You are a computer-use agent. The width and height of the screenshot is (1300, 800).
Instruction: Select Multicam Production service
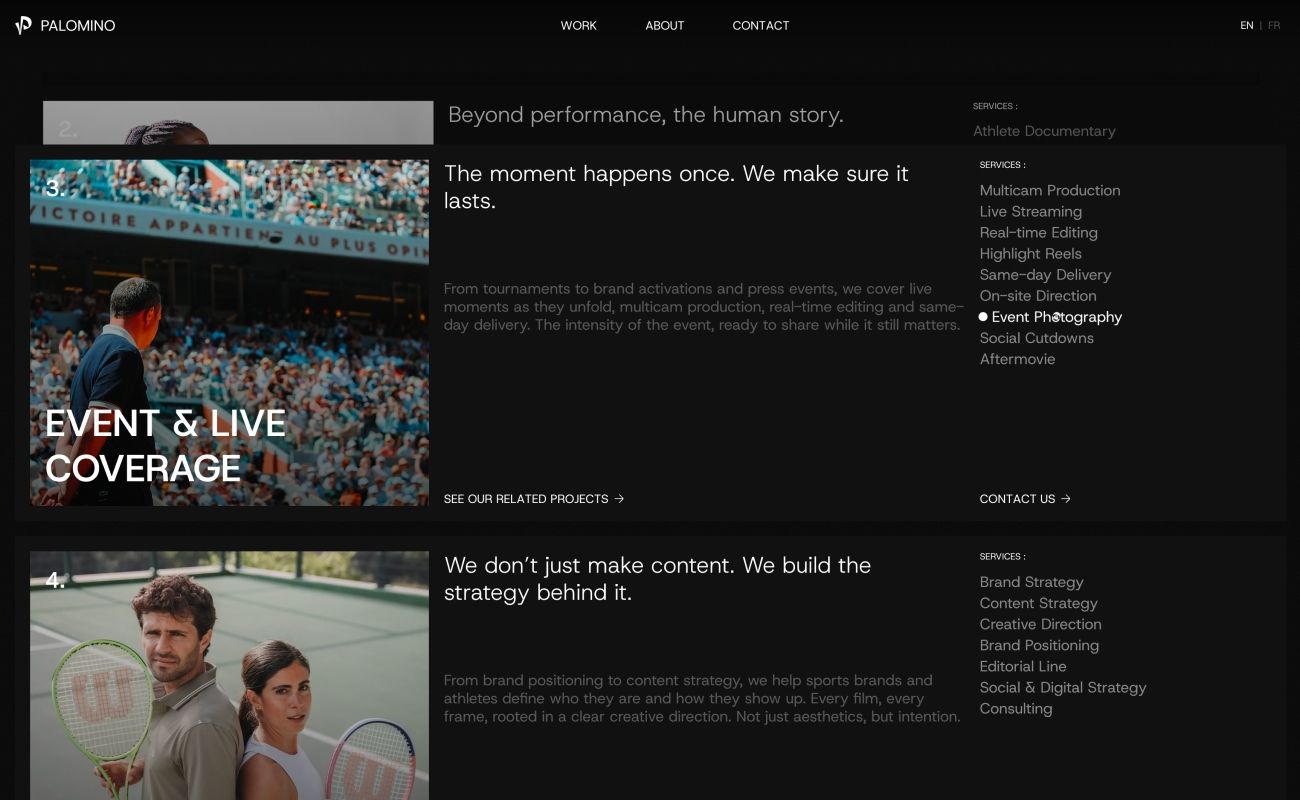[x=1050, y=191]
